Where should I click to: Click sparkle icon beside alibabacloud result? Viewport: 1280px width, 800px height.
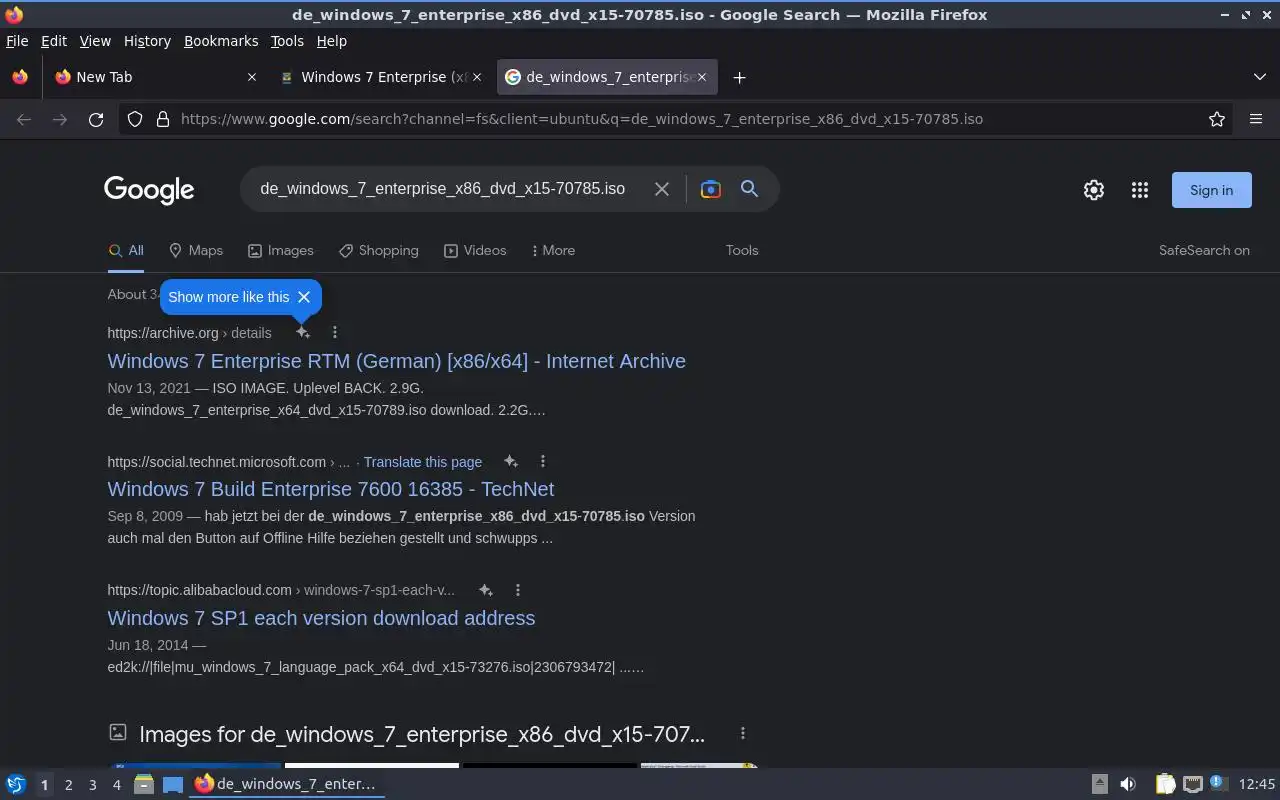click(485, 590)
